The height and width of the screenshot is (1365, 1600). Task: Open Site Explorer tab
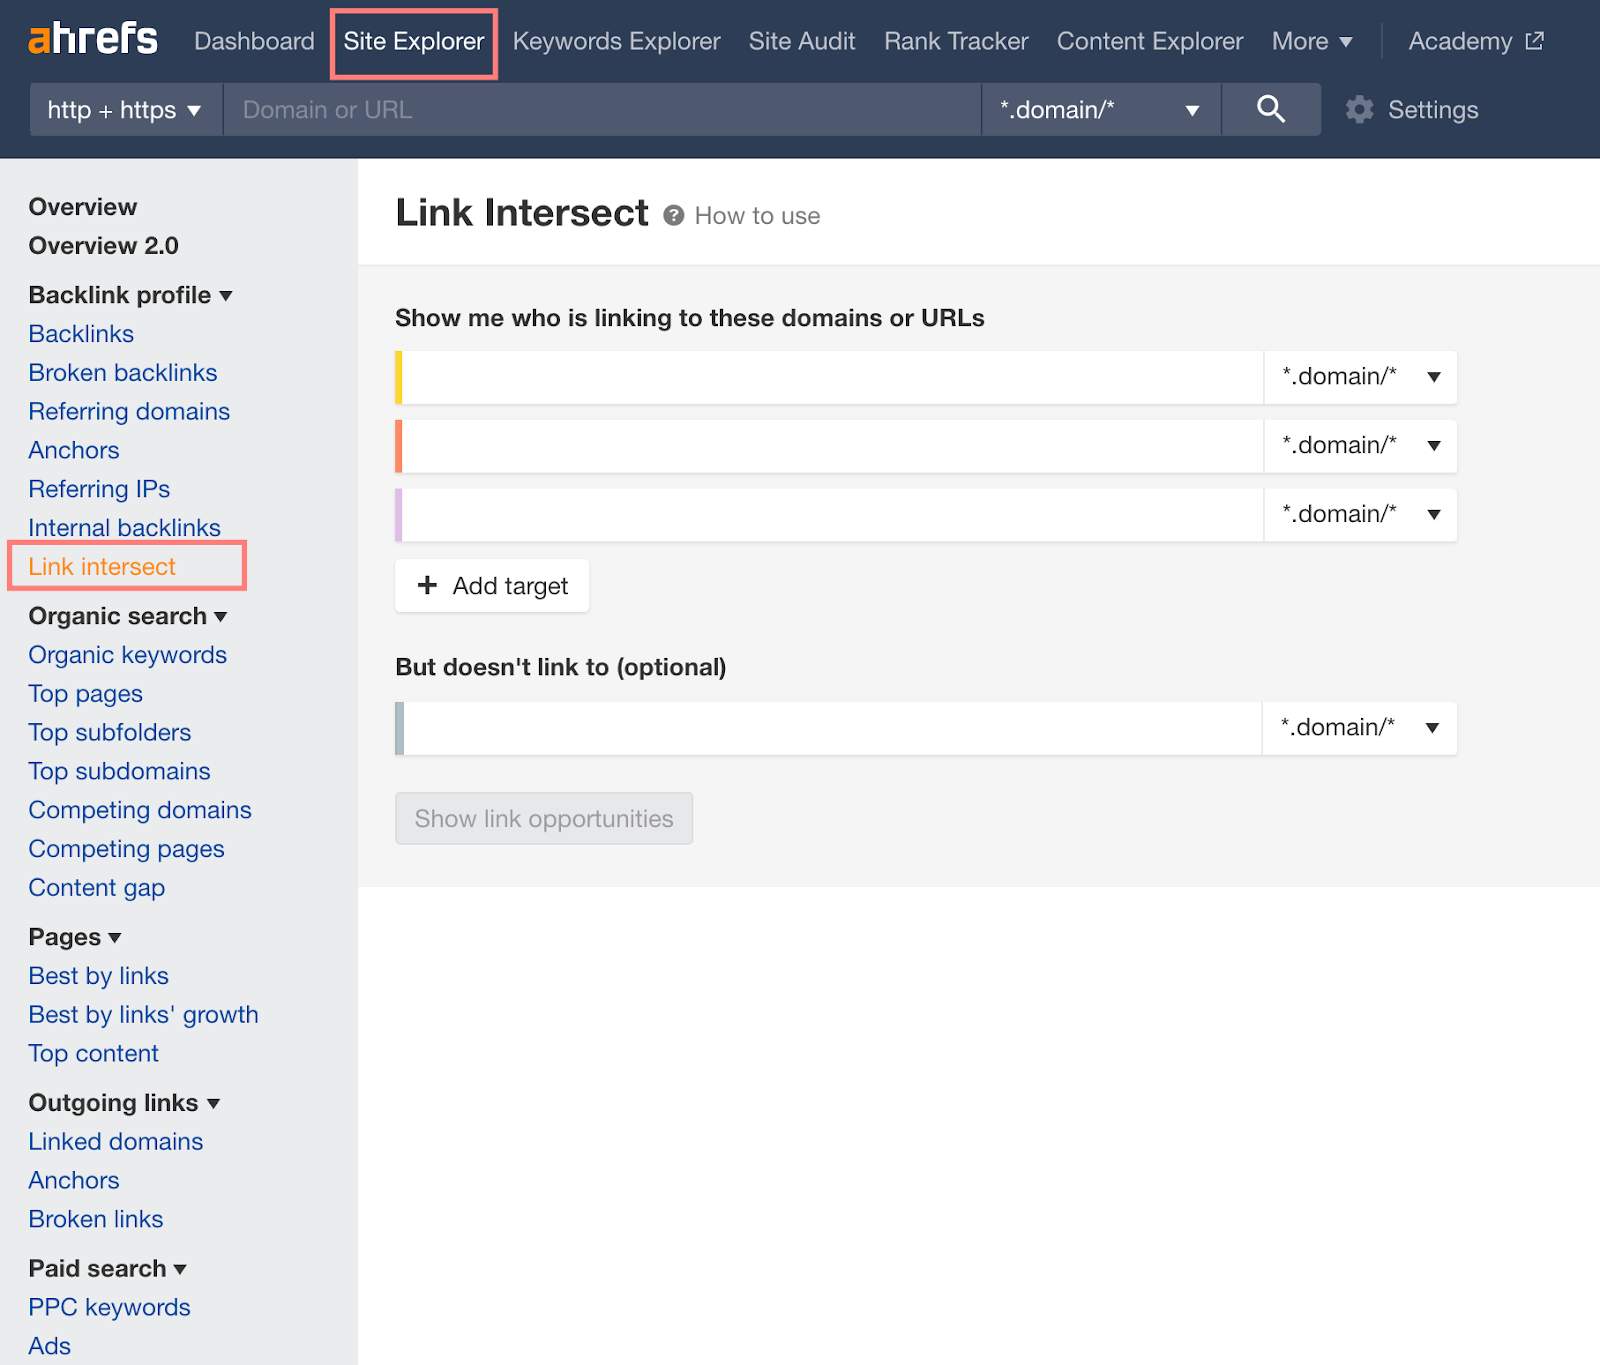pos(414,41)
